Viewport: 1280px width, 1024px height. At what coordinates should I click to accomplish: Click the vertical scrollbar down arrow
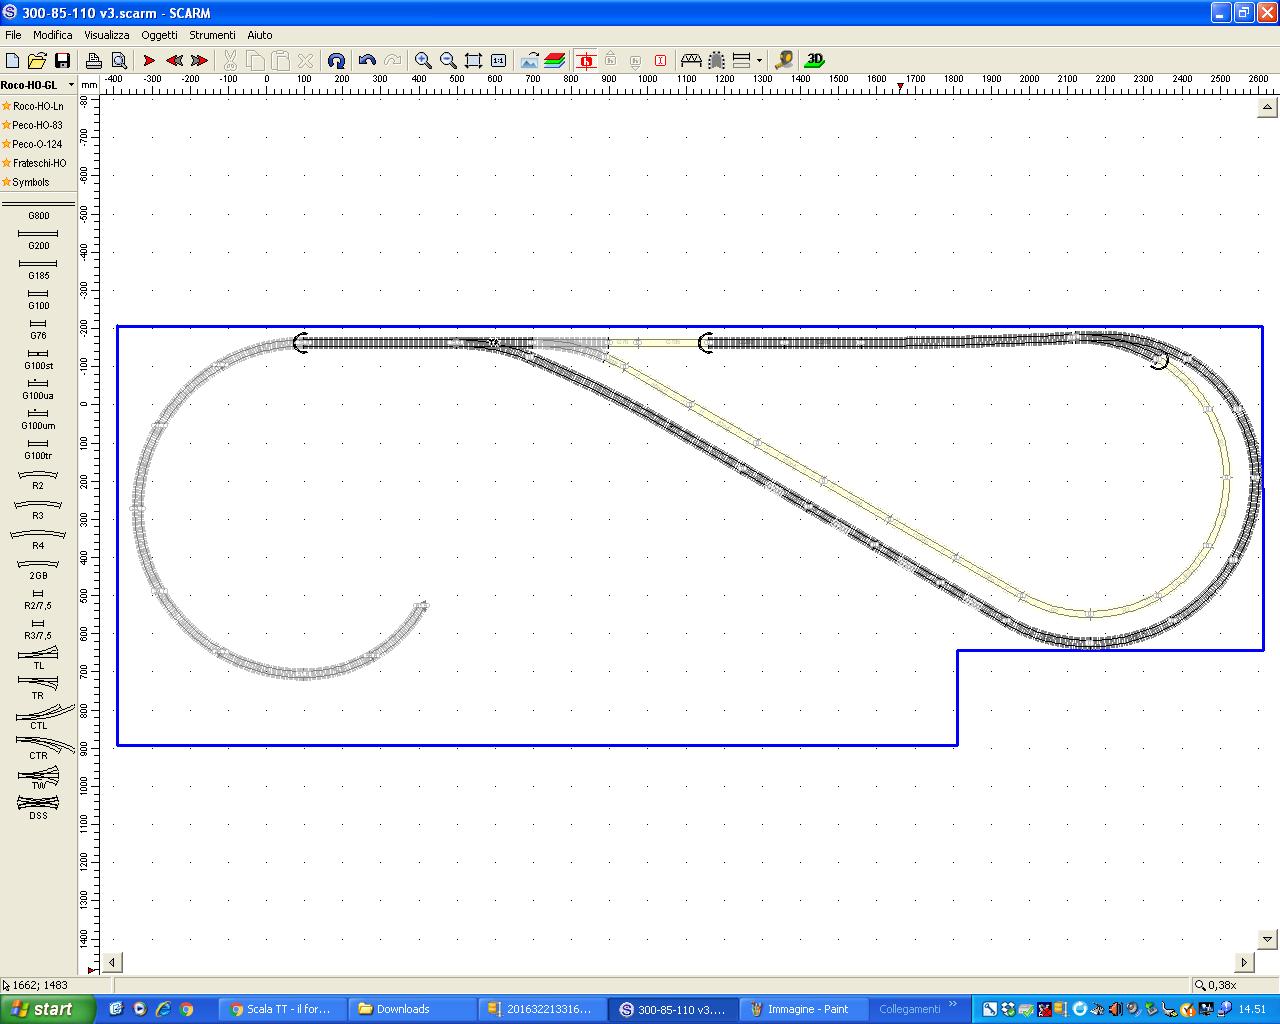tap(1268, 939)
